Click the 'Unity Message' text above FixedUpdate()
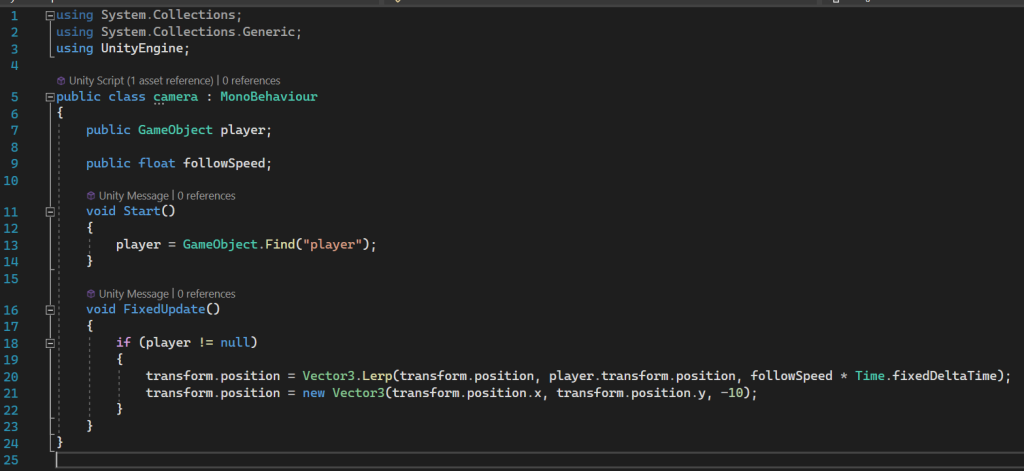 (x=134, y=294)
